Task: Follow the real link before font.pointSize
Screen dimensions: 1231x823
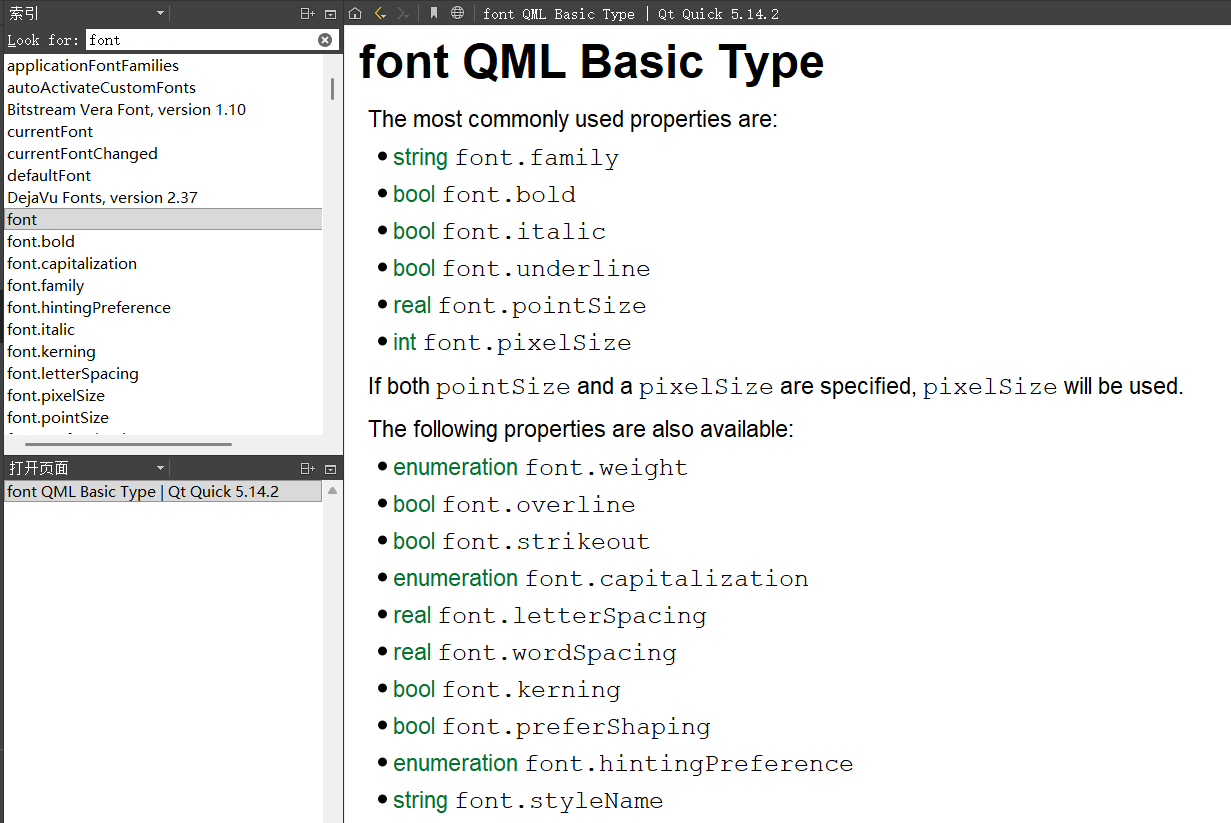Action: [412, 306]
